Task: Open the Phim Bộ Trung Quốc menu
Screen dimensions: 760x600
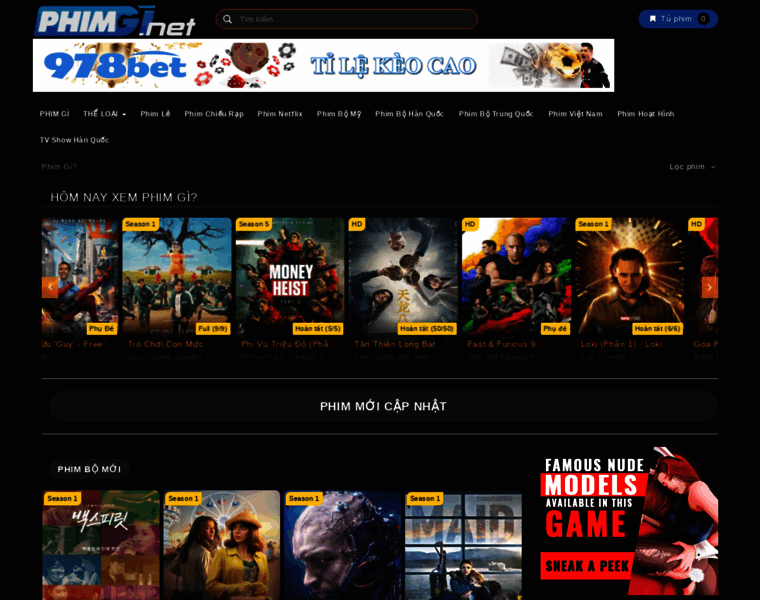Action: [x=496, y=114]
